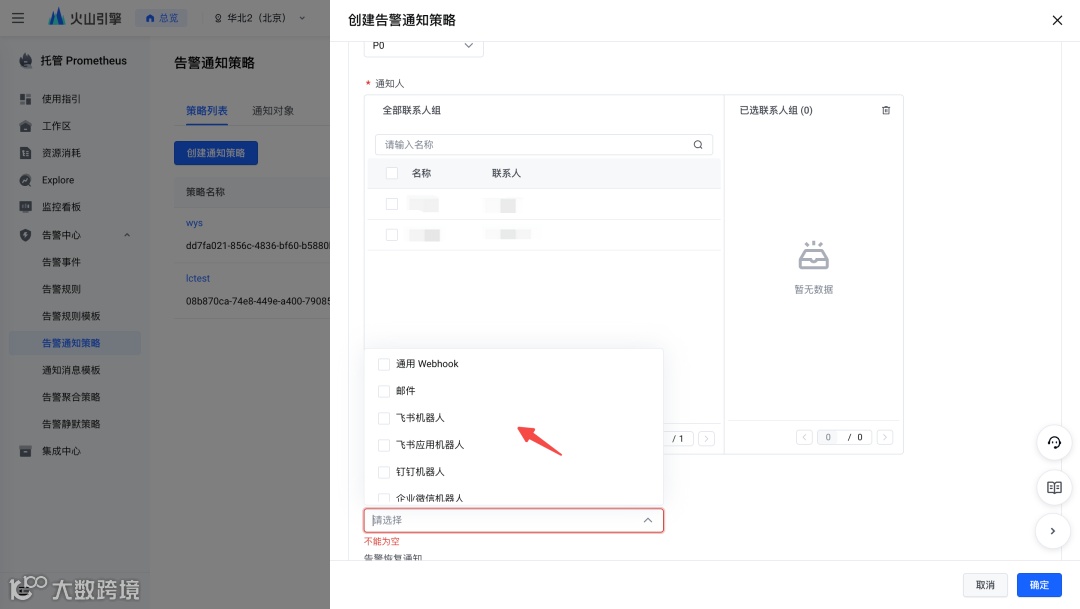Open 通知消息模板 in sidebar

coord(71,370)
